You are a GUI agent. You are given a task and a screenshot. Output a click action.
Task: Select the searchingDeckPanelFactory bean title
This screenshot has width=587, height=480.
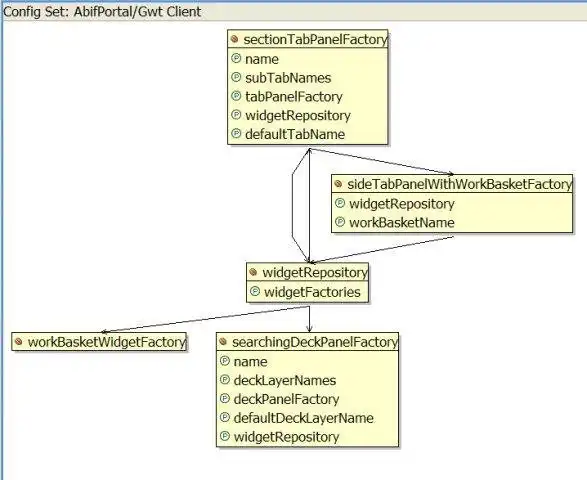tap(314, 342)
